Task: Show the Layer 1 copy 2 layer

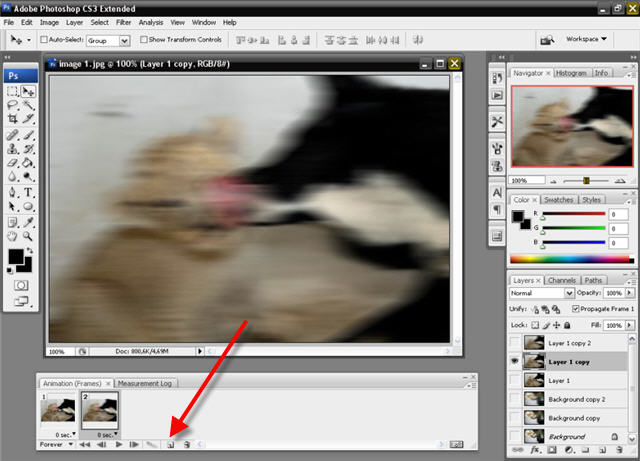Action: [x=515, y=343]
